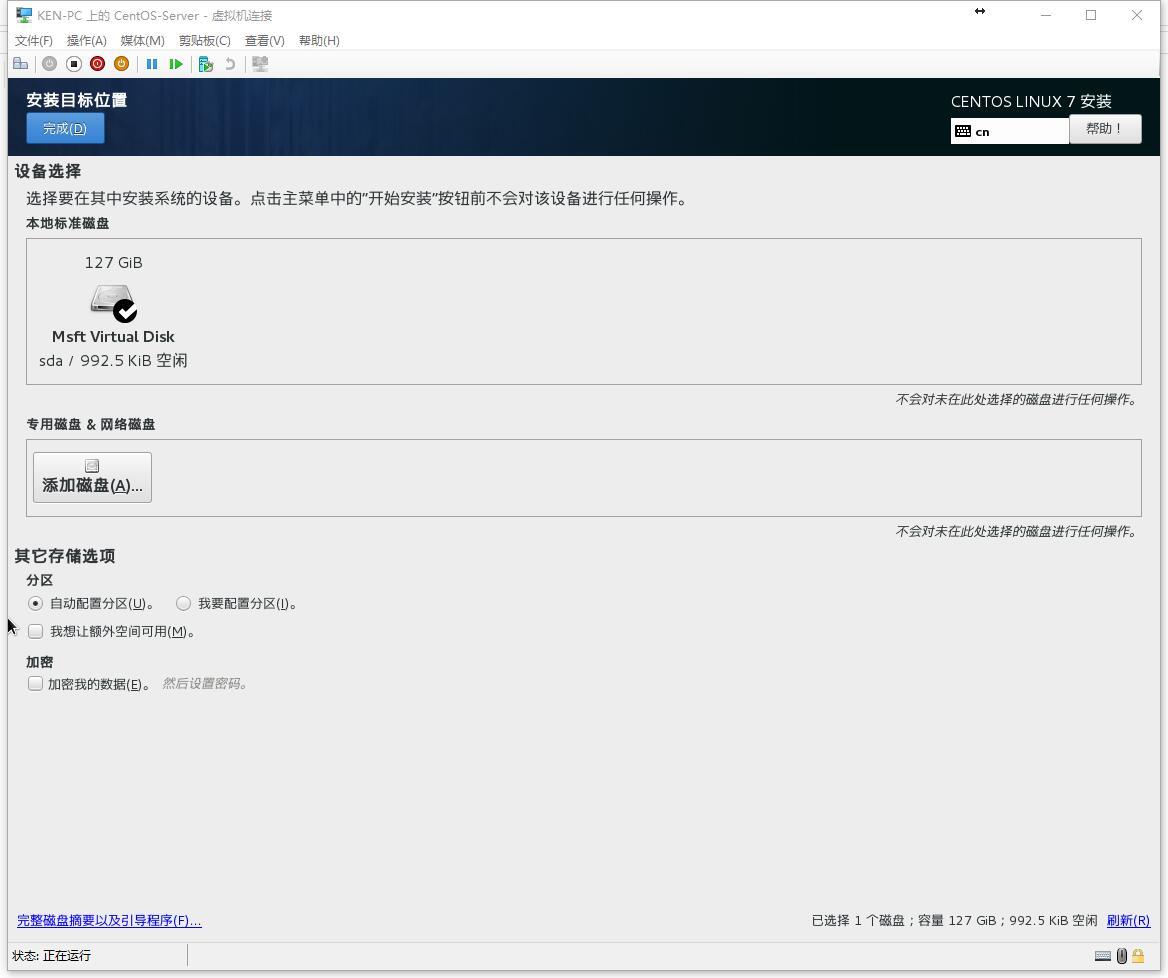Open the 剪贴板(C) menu
The width and height of the screenshot is (1168, 978).
coord(205,40)
